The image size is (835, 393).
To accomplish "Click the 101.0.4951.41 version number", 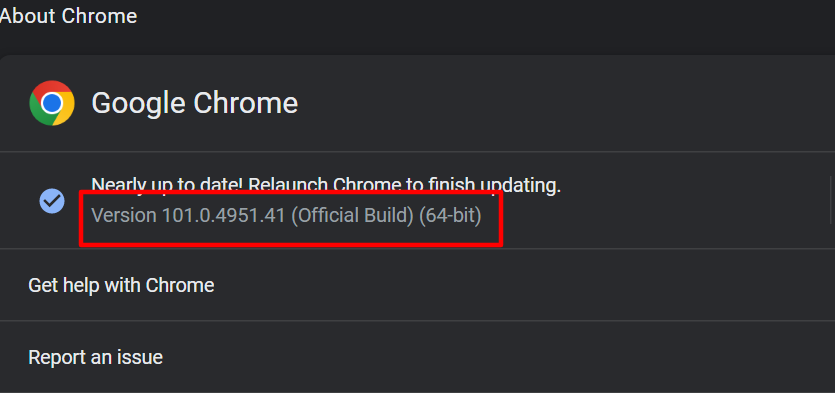I will 223,216.
